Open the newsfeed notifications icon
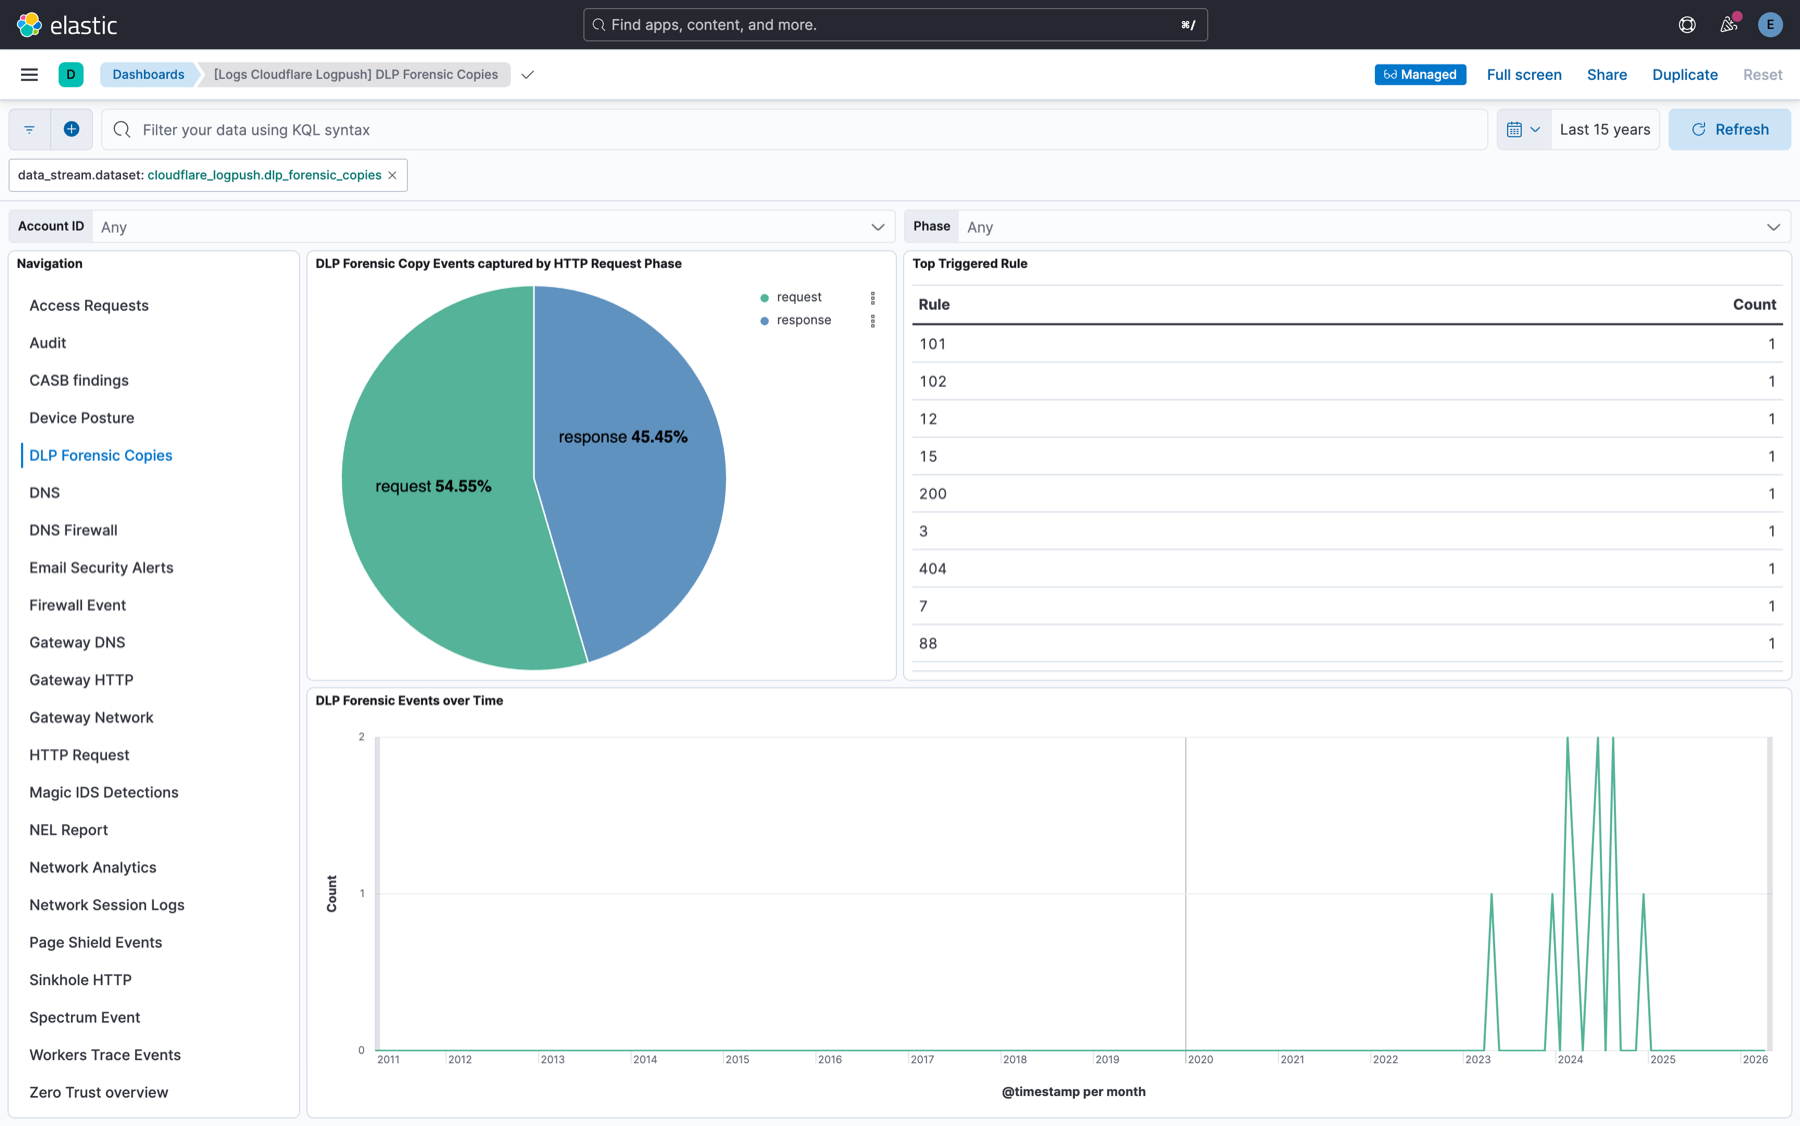The width and height of the screenshot is (1800, 1126). [1729, 24]
